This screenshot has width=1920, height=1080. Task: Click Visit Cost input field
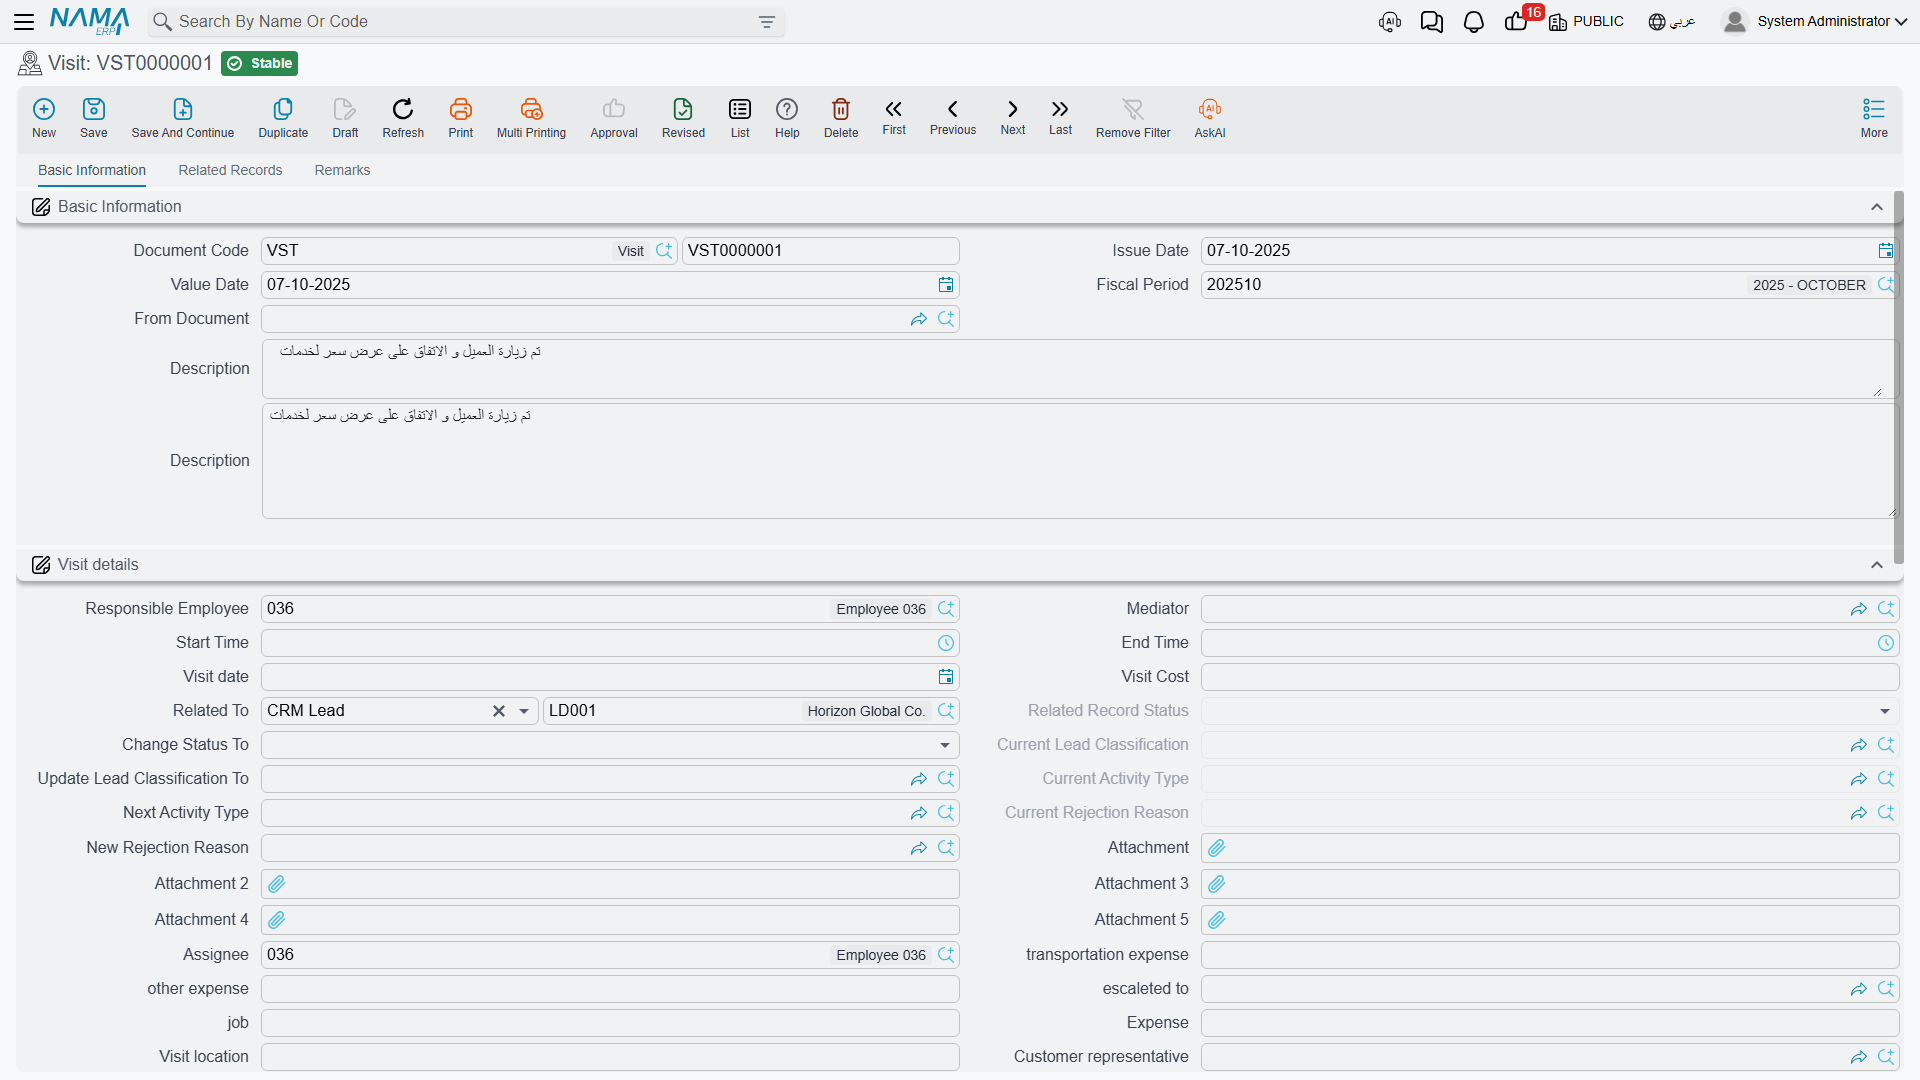coord(1549,677)
